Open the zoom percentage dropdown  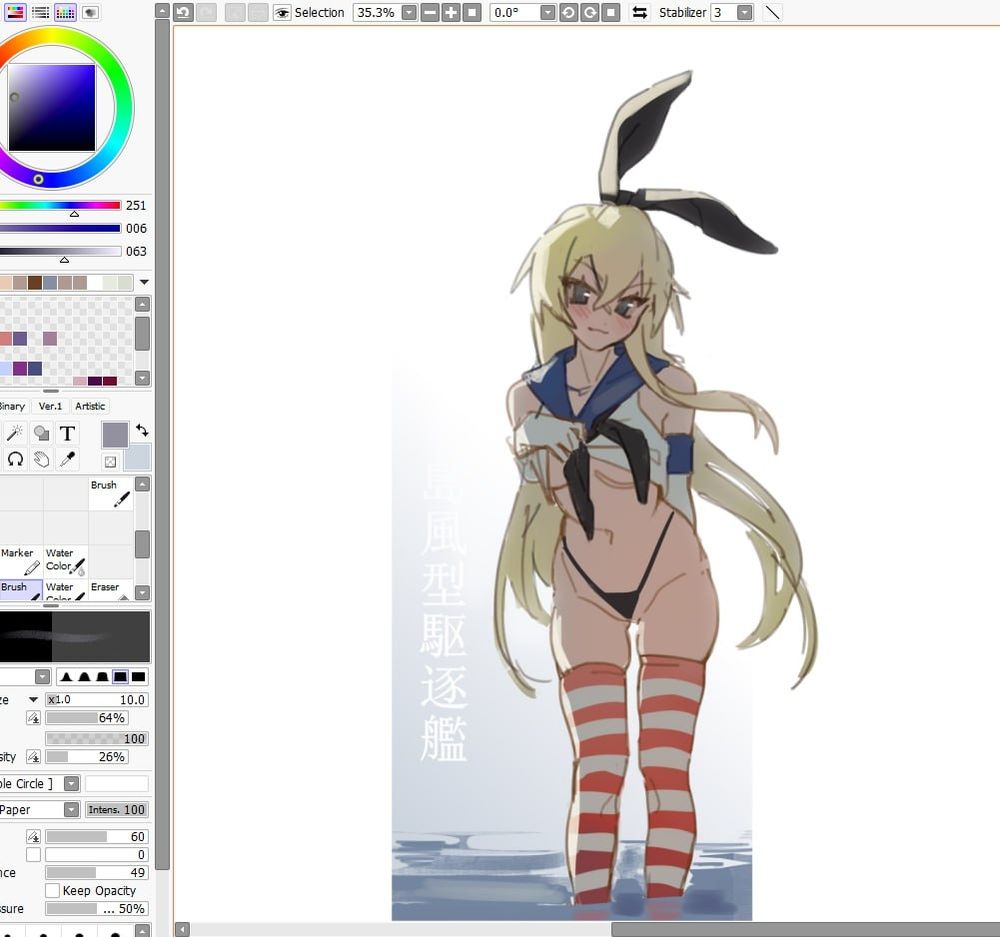coord(409,12)
